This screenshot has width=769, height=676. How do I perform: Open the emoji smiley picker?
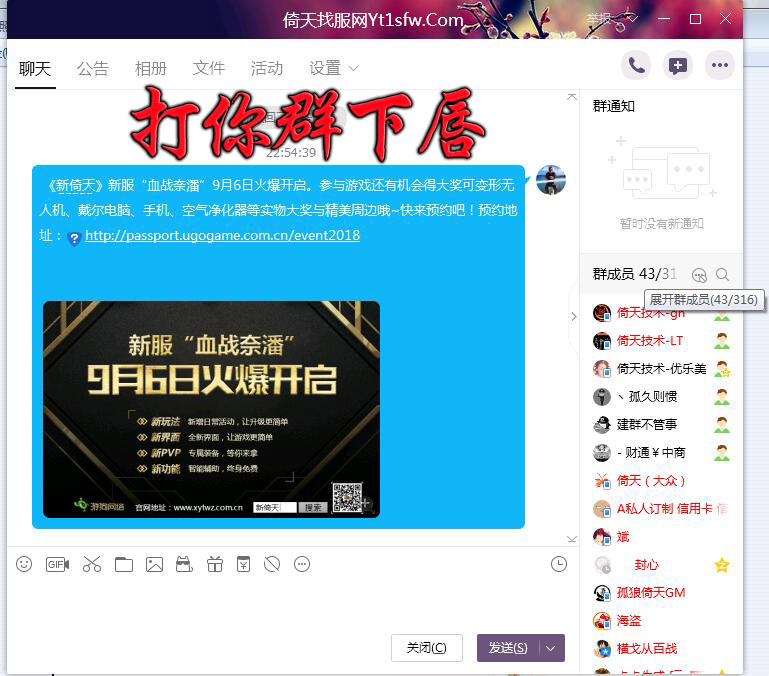(24, 564)
